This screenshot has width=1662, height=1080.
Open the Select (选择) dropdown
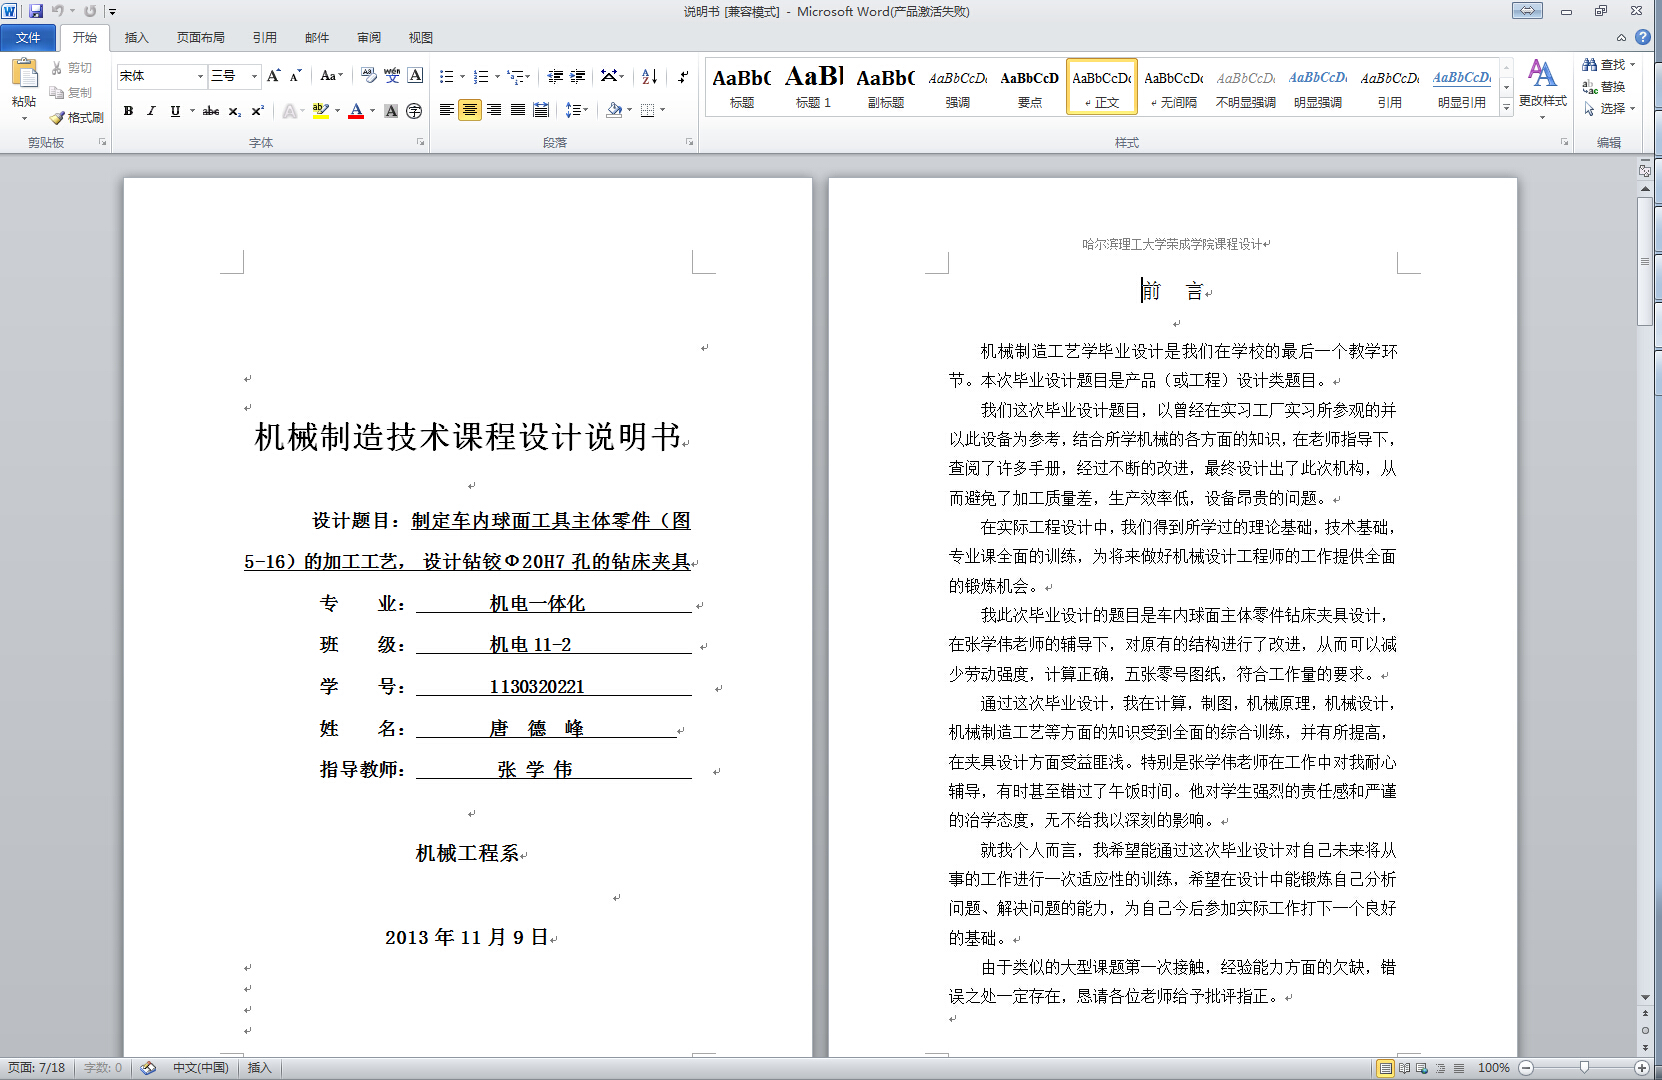point(1609,109)
